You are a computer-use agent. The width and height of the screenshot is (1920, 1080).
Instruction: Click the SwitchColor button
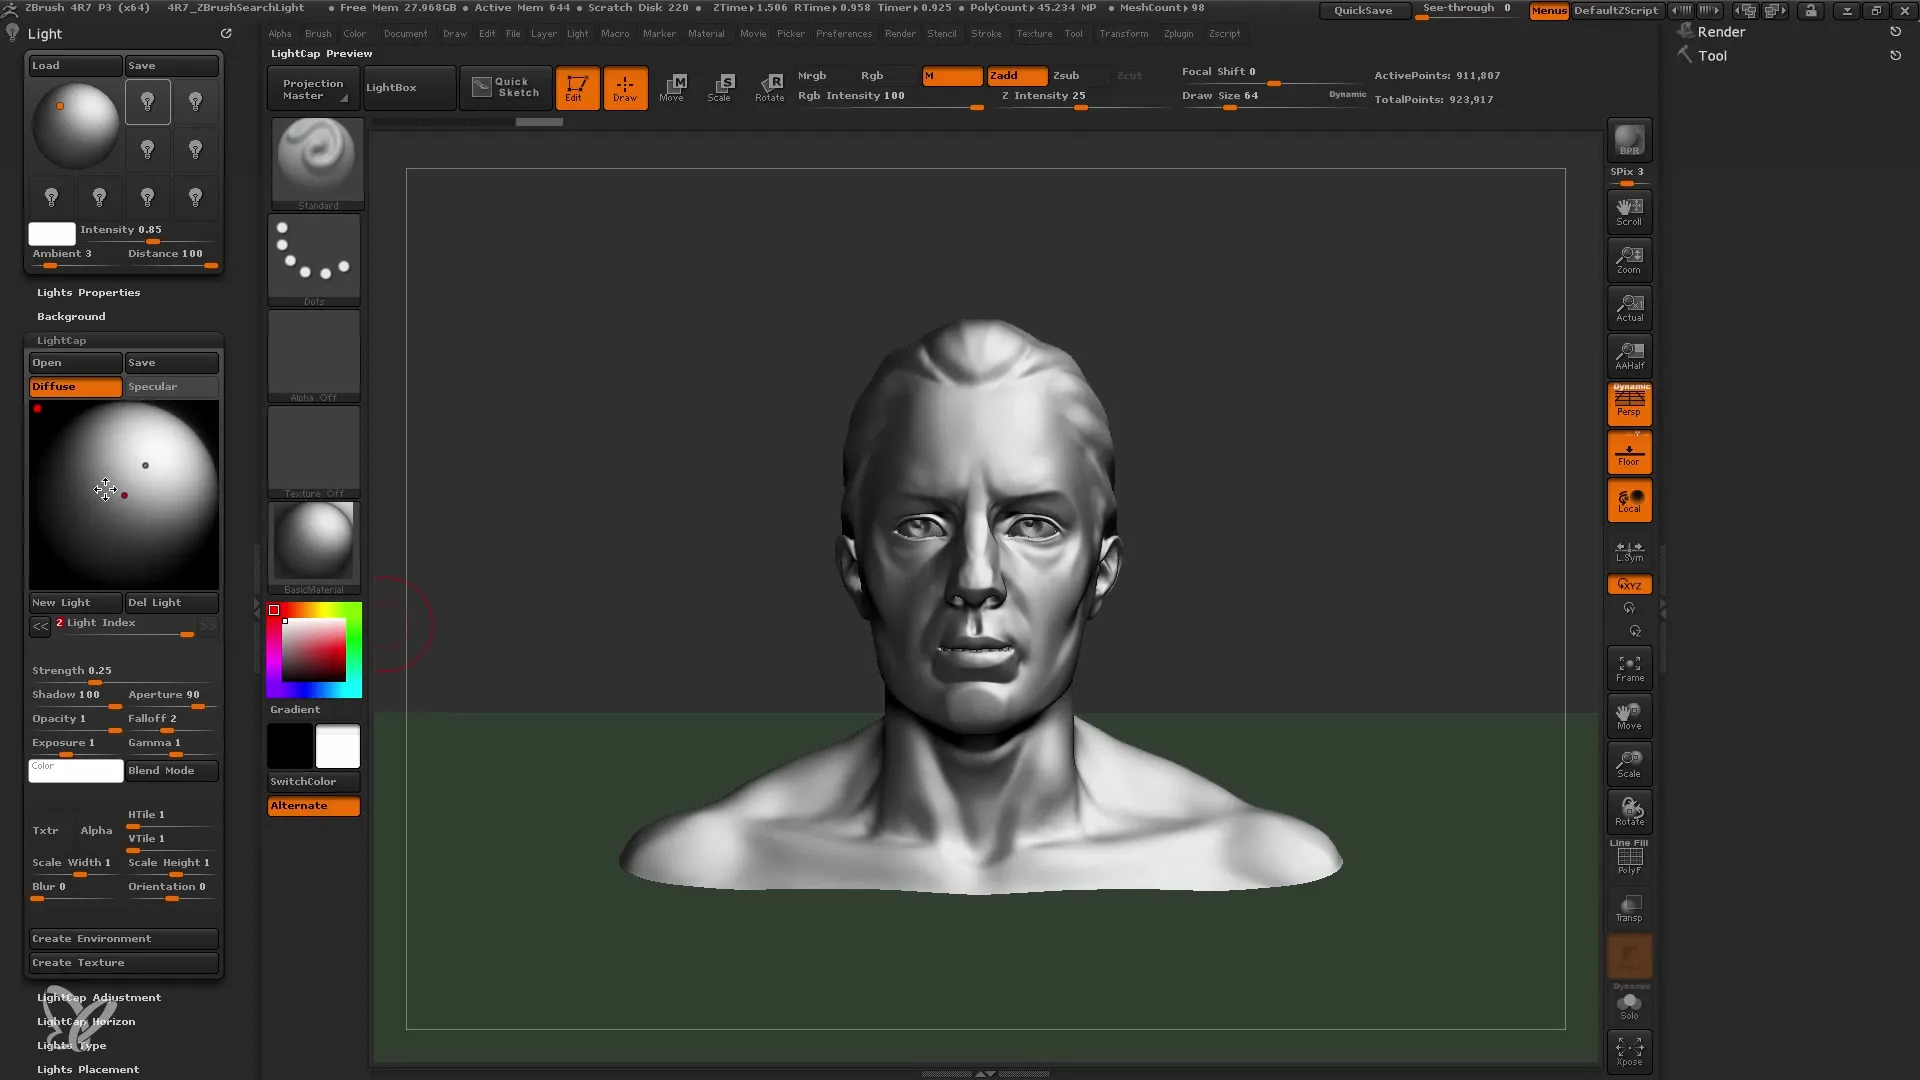pos(314,781)
